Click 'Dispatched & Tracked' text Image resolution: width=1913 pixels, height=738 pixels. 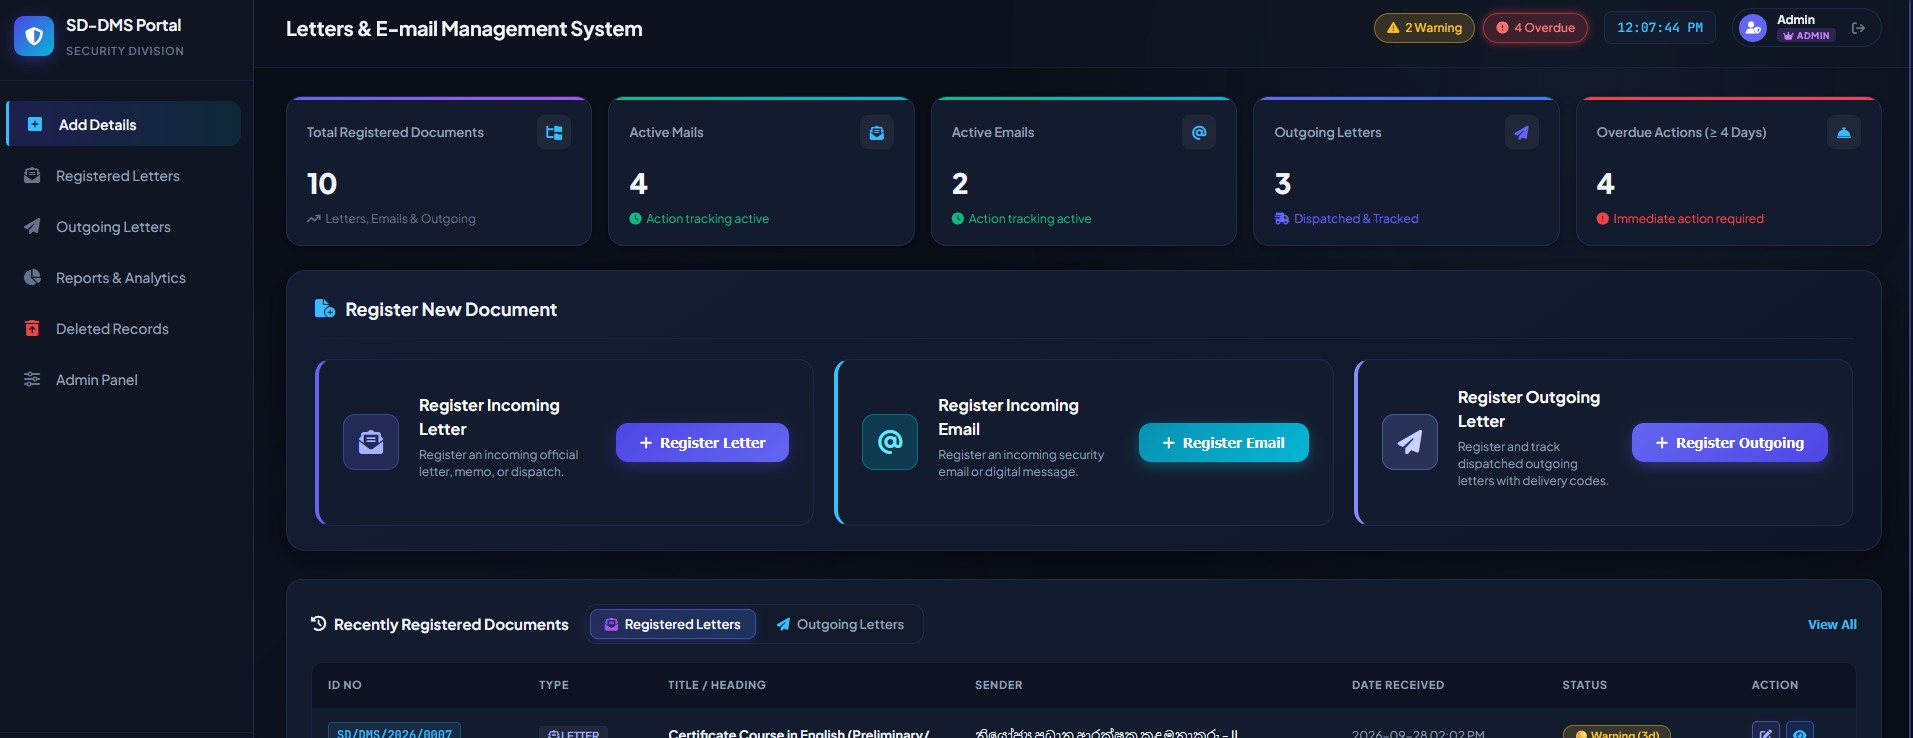click(x=1356, y=219)
